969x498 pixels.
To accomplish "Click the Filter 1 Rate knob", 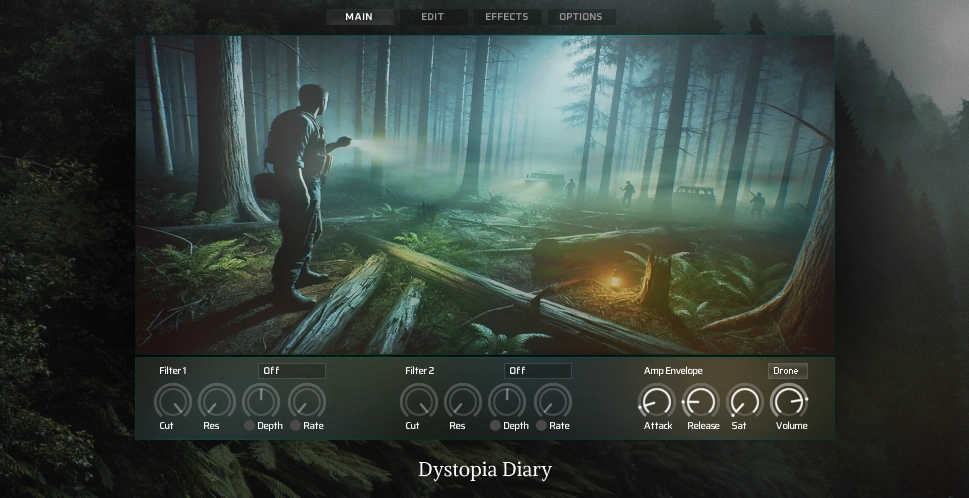I will coord(307,402).
